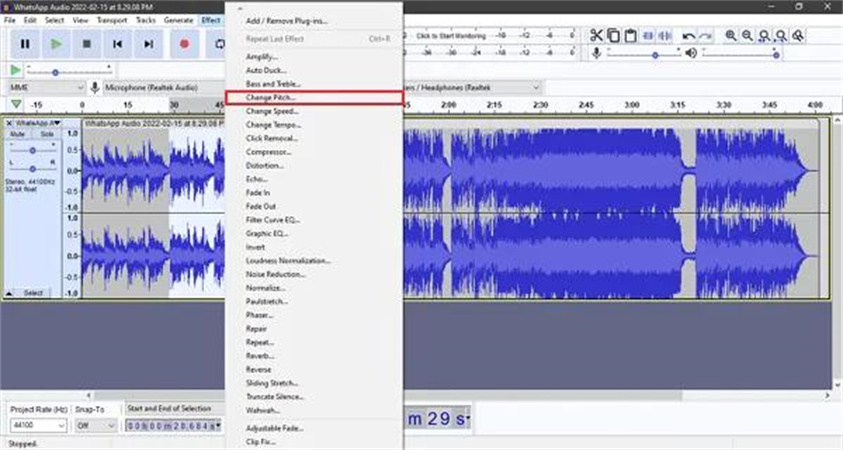Click the Copy icon in edit toolbar
Viewport: 843px width, 450px height.
coord(614,36)
